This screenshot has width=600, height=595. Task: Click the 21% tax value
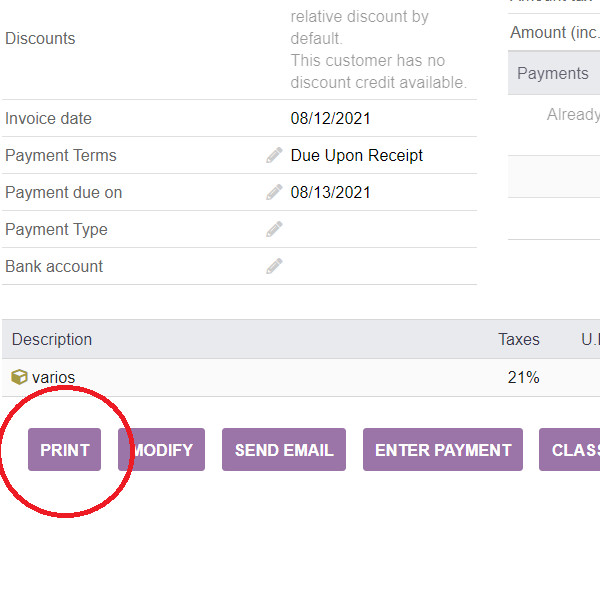pyautogui.click(x=523, y=377)
